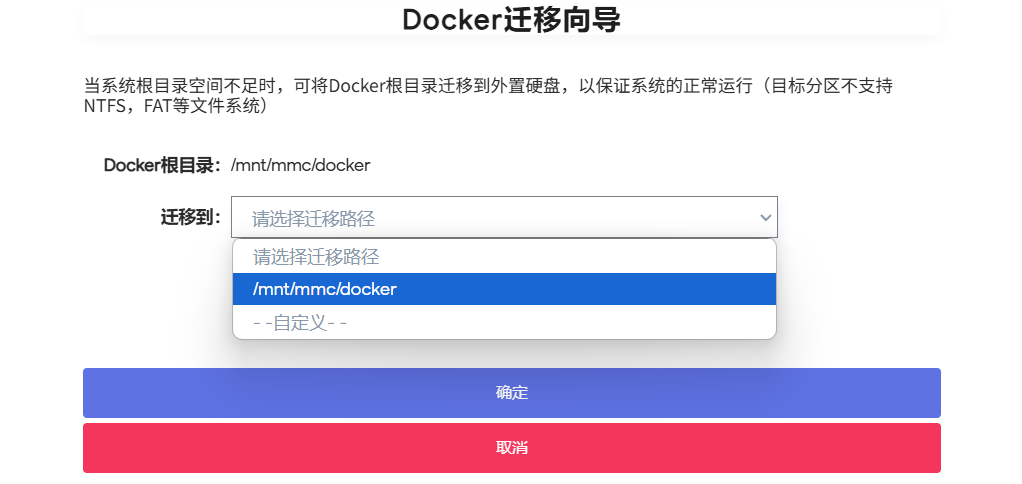
Task: Click the word Docker in the description sentence
Action: coord(357,86)
